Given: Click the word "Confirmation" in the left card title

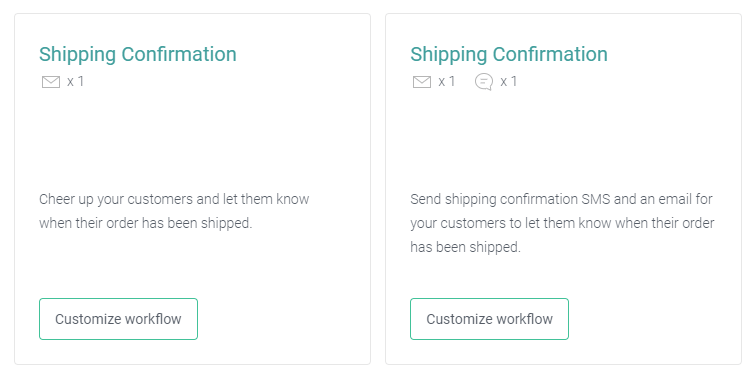Looking at the screenshot, I should pyautogui.click(x=179, y=54).
